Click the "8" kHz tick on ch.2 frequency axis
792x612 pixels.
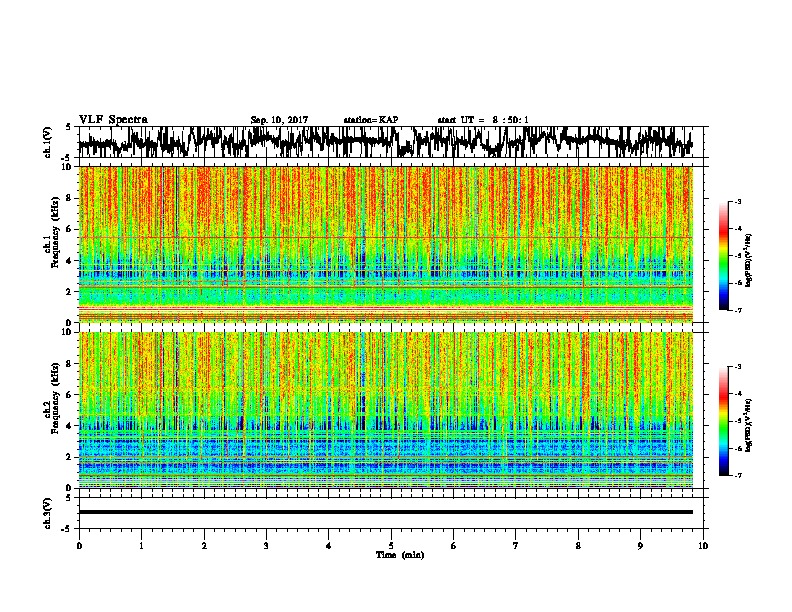pyautogui.click(x=70, y=364)
